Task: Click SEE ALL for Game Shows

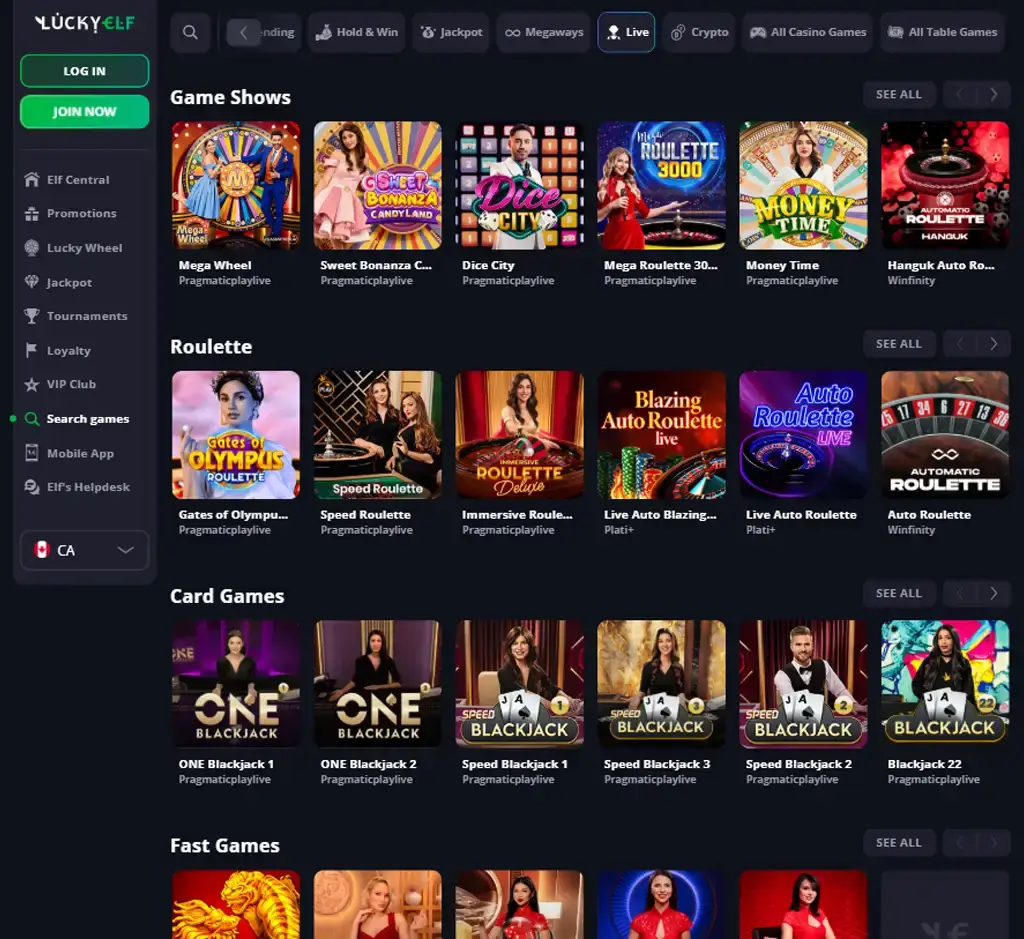Action: pyautogui.click(x=899, y=95)
